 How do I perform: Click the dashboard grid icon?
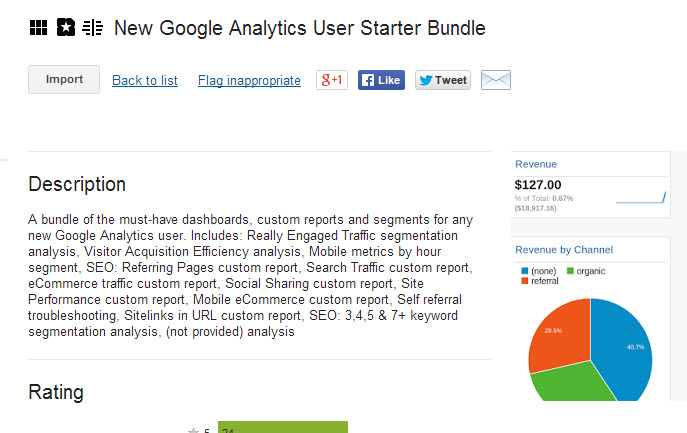(x=39, y=28)
